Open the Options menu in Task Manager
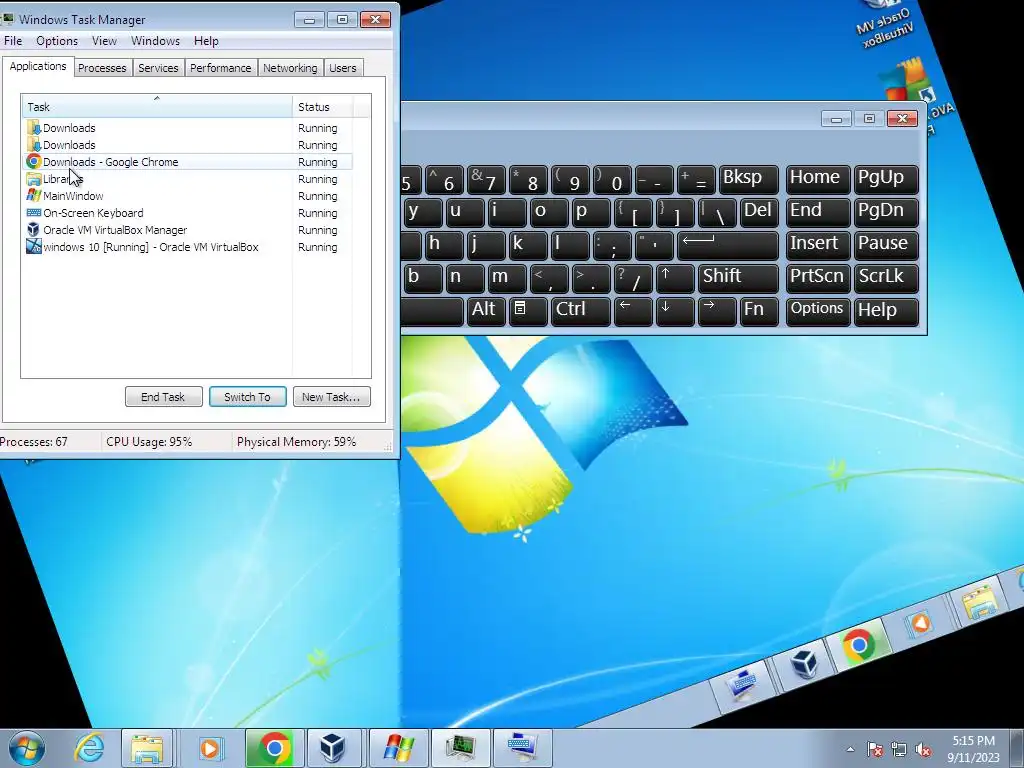1024x768 pixels. point(57,40)
